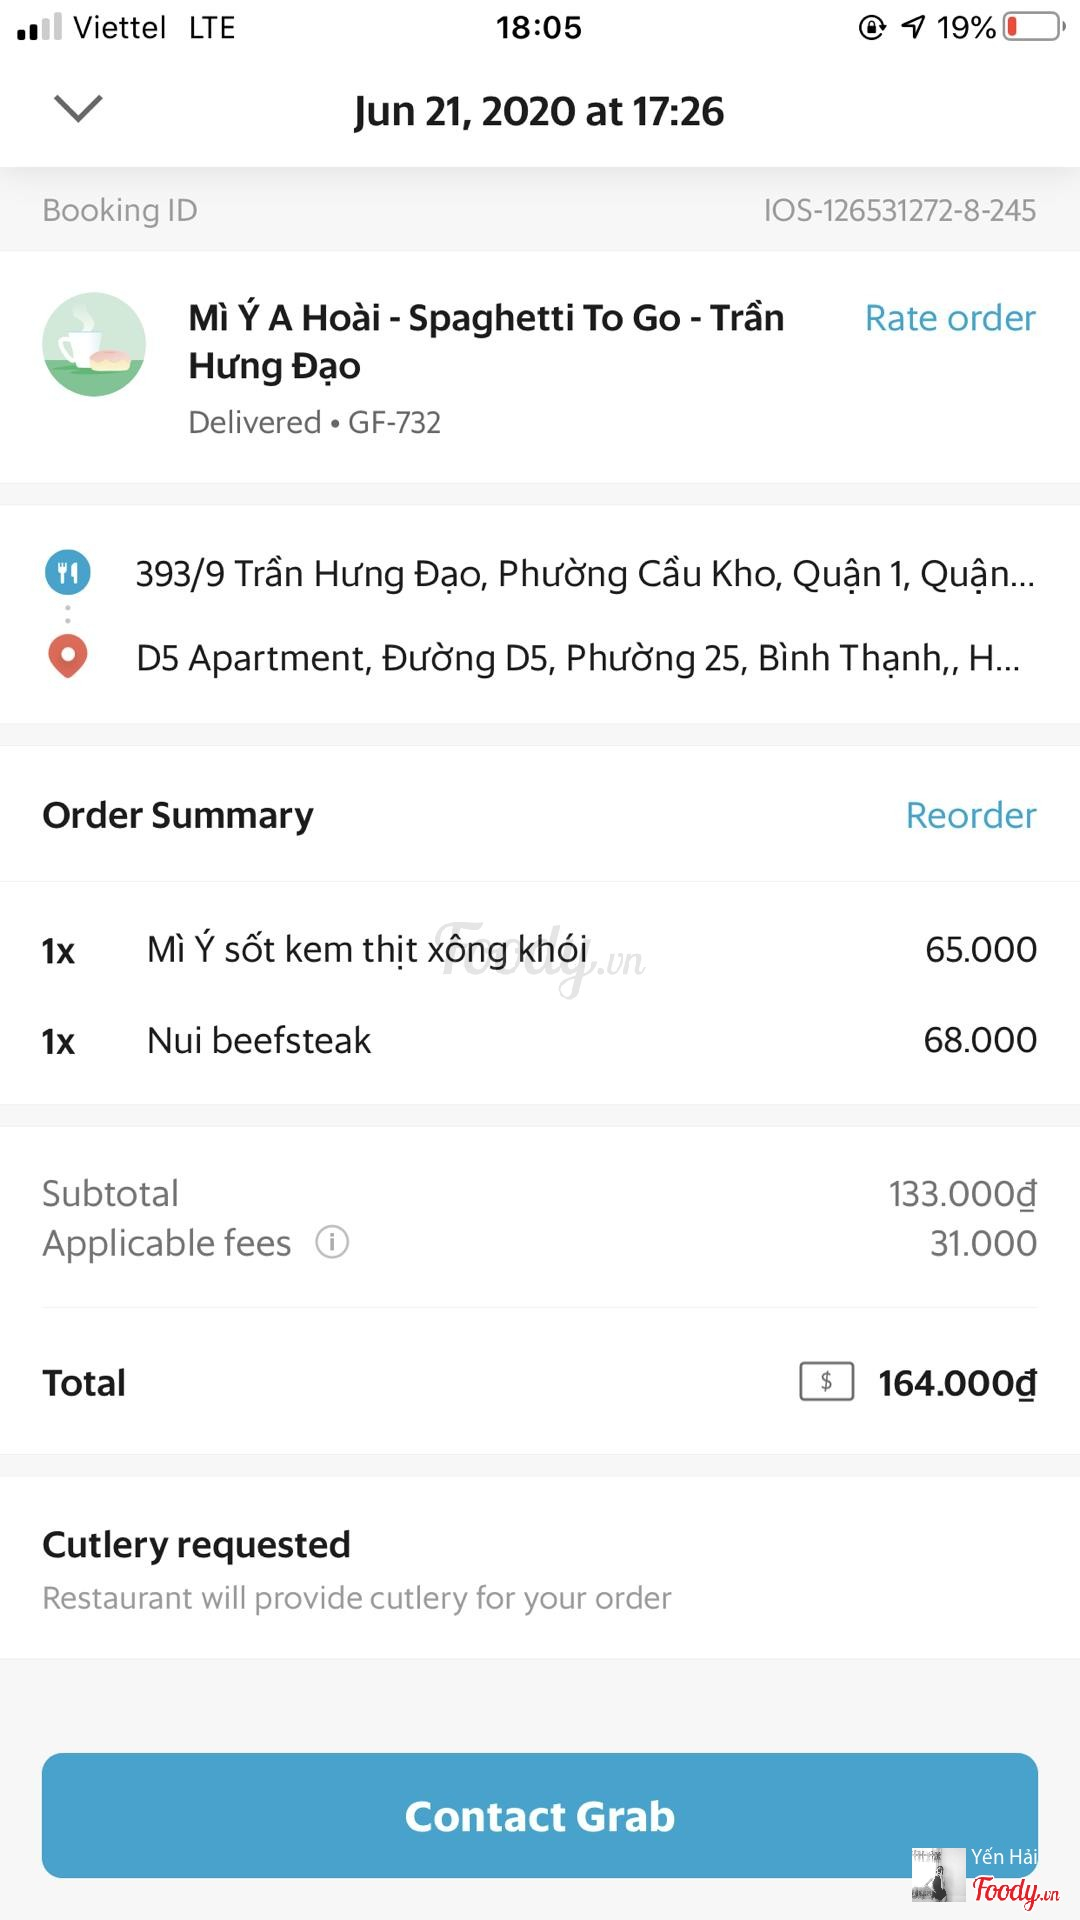Tap the cash payment icon beside total
The height and width of the screenshot is (1920, 1080).
click(826, 1382)
